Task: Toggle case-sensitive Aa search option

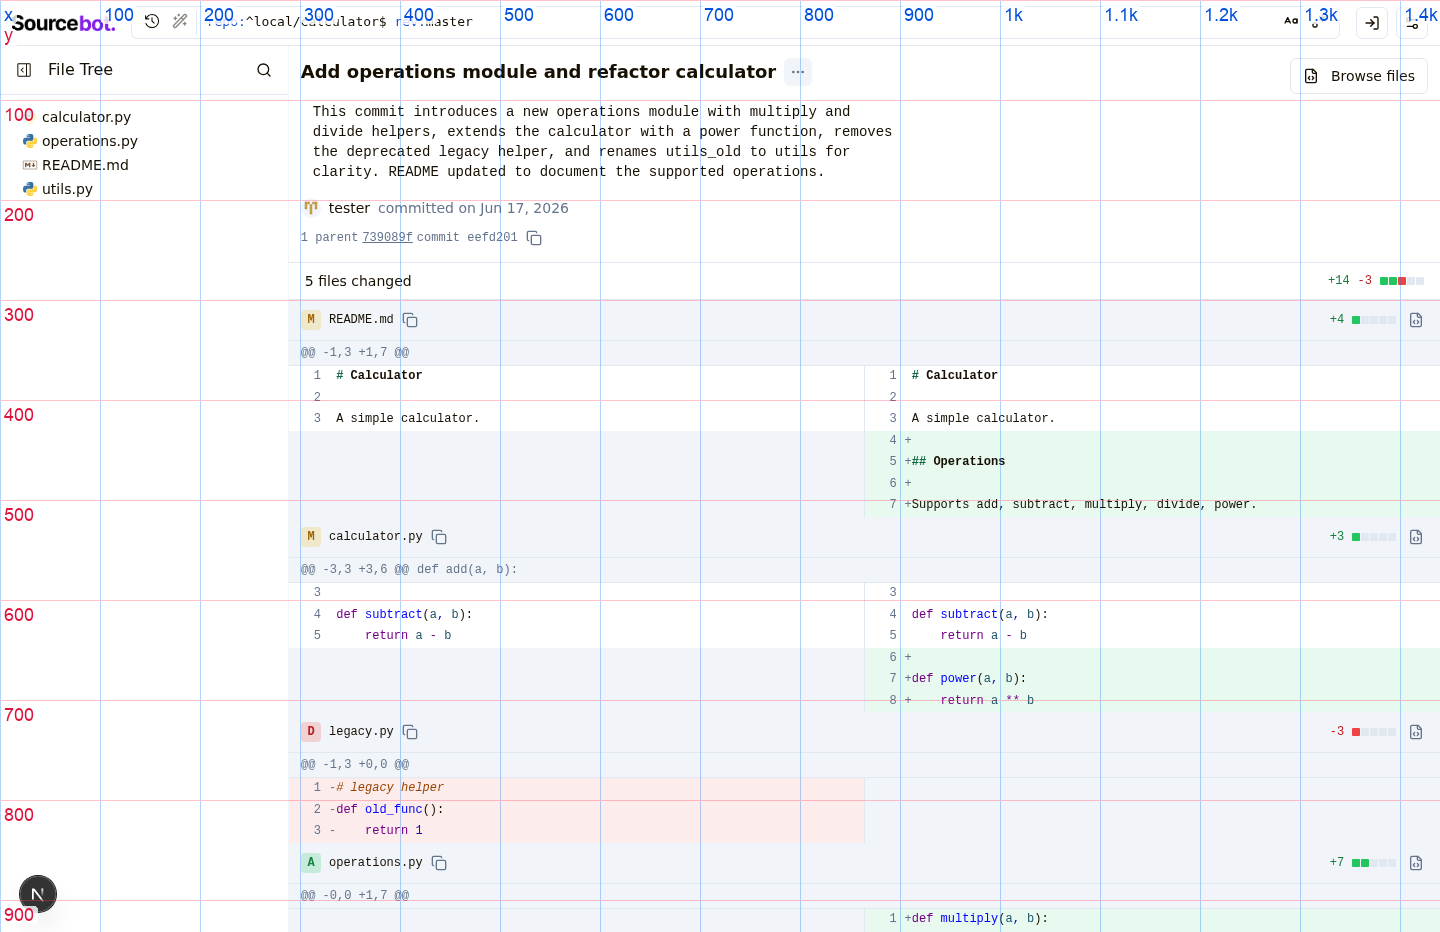Action: pyautogui.click(x=1291, y=21)
